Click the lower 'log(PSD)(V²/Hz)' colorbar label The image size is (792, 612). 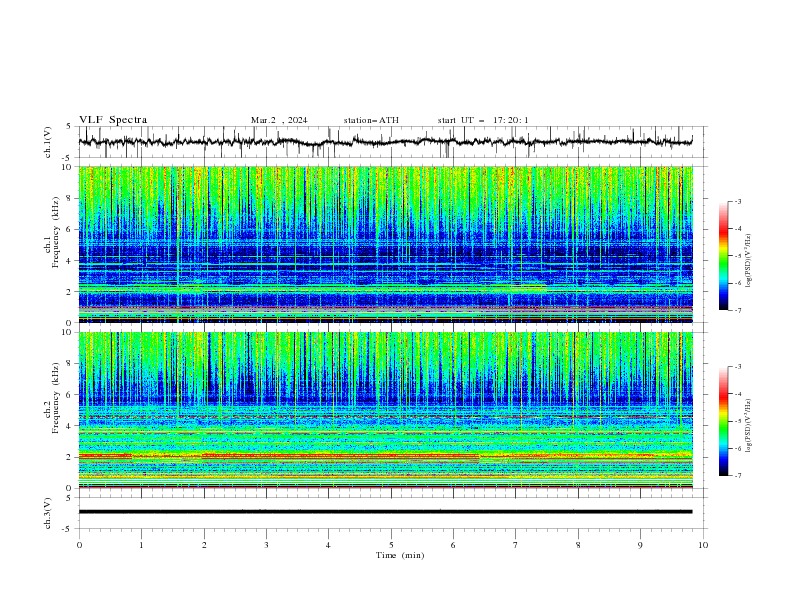(749, 426)
